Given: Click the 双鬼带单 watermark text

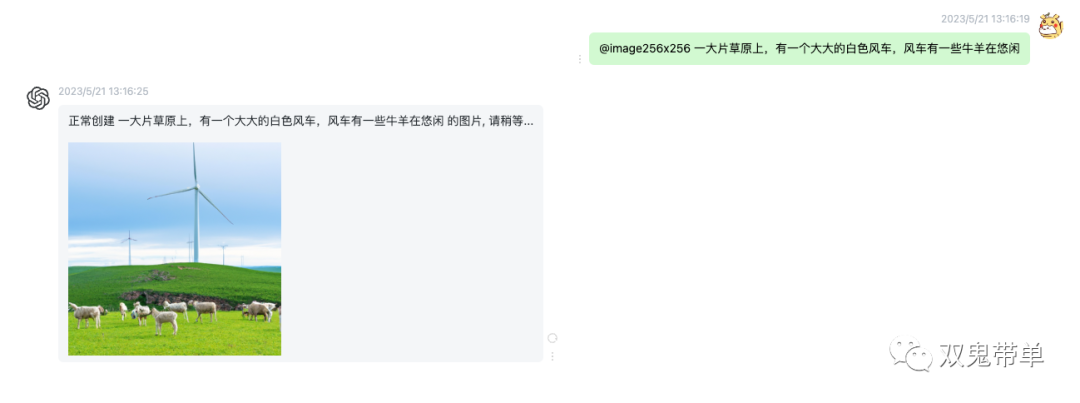Looking at the screenshot, I should click(x=992, y=354).
